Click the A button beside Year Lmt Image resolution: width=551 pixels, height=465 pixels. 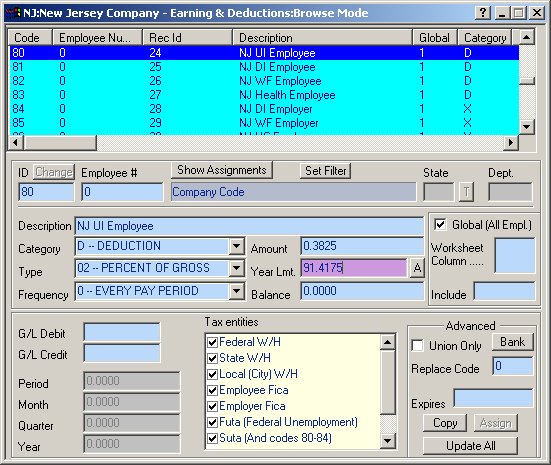[x=417, y=268]
